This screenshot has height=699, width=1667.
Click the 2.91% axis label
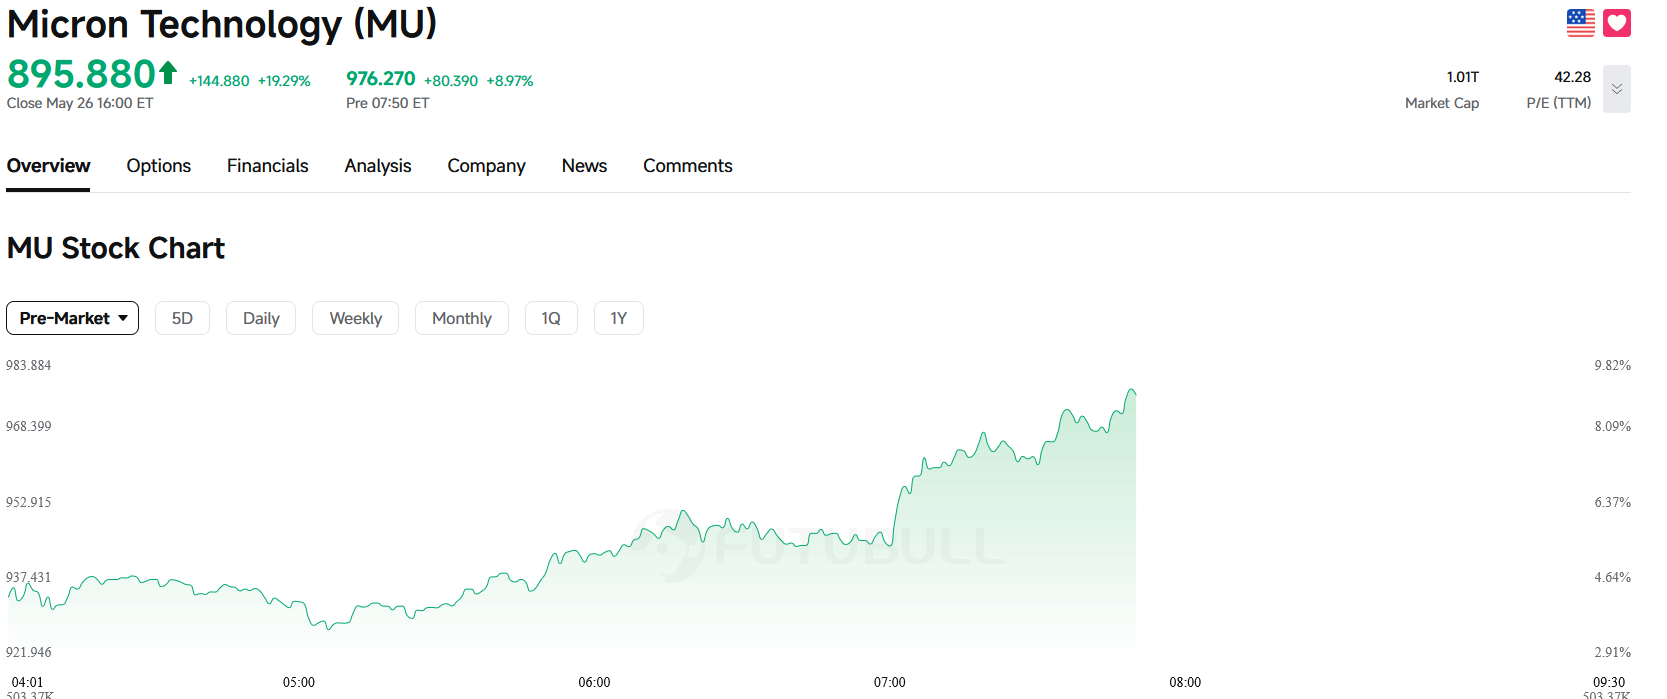click(1612, 653)
